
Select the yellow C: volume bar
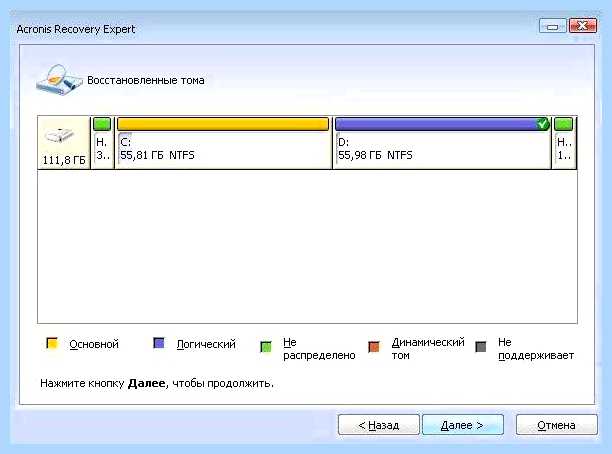point(223,124)
